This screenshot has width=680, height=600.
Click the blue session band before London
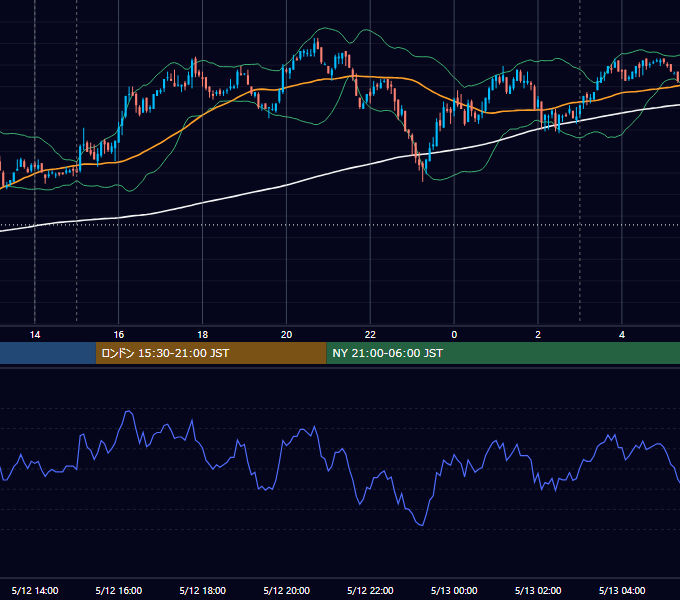[x=48, y=353]
